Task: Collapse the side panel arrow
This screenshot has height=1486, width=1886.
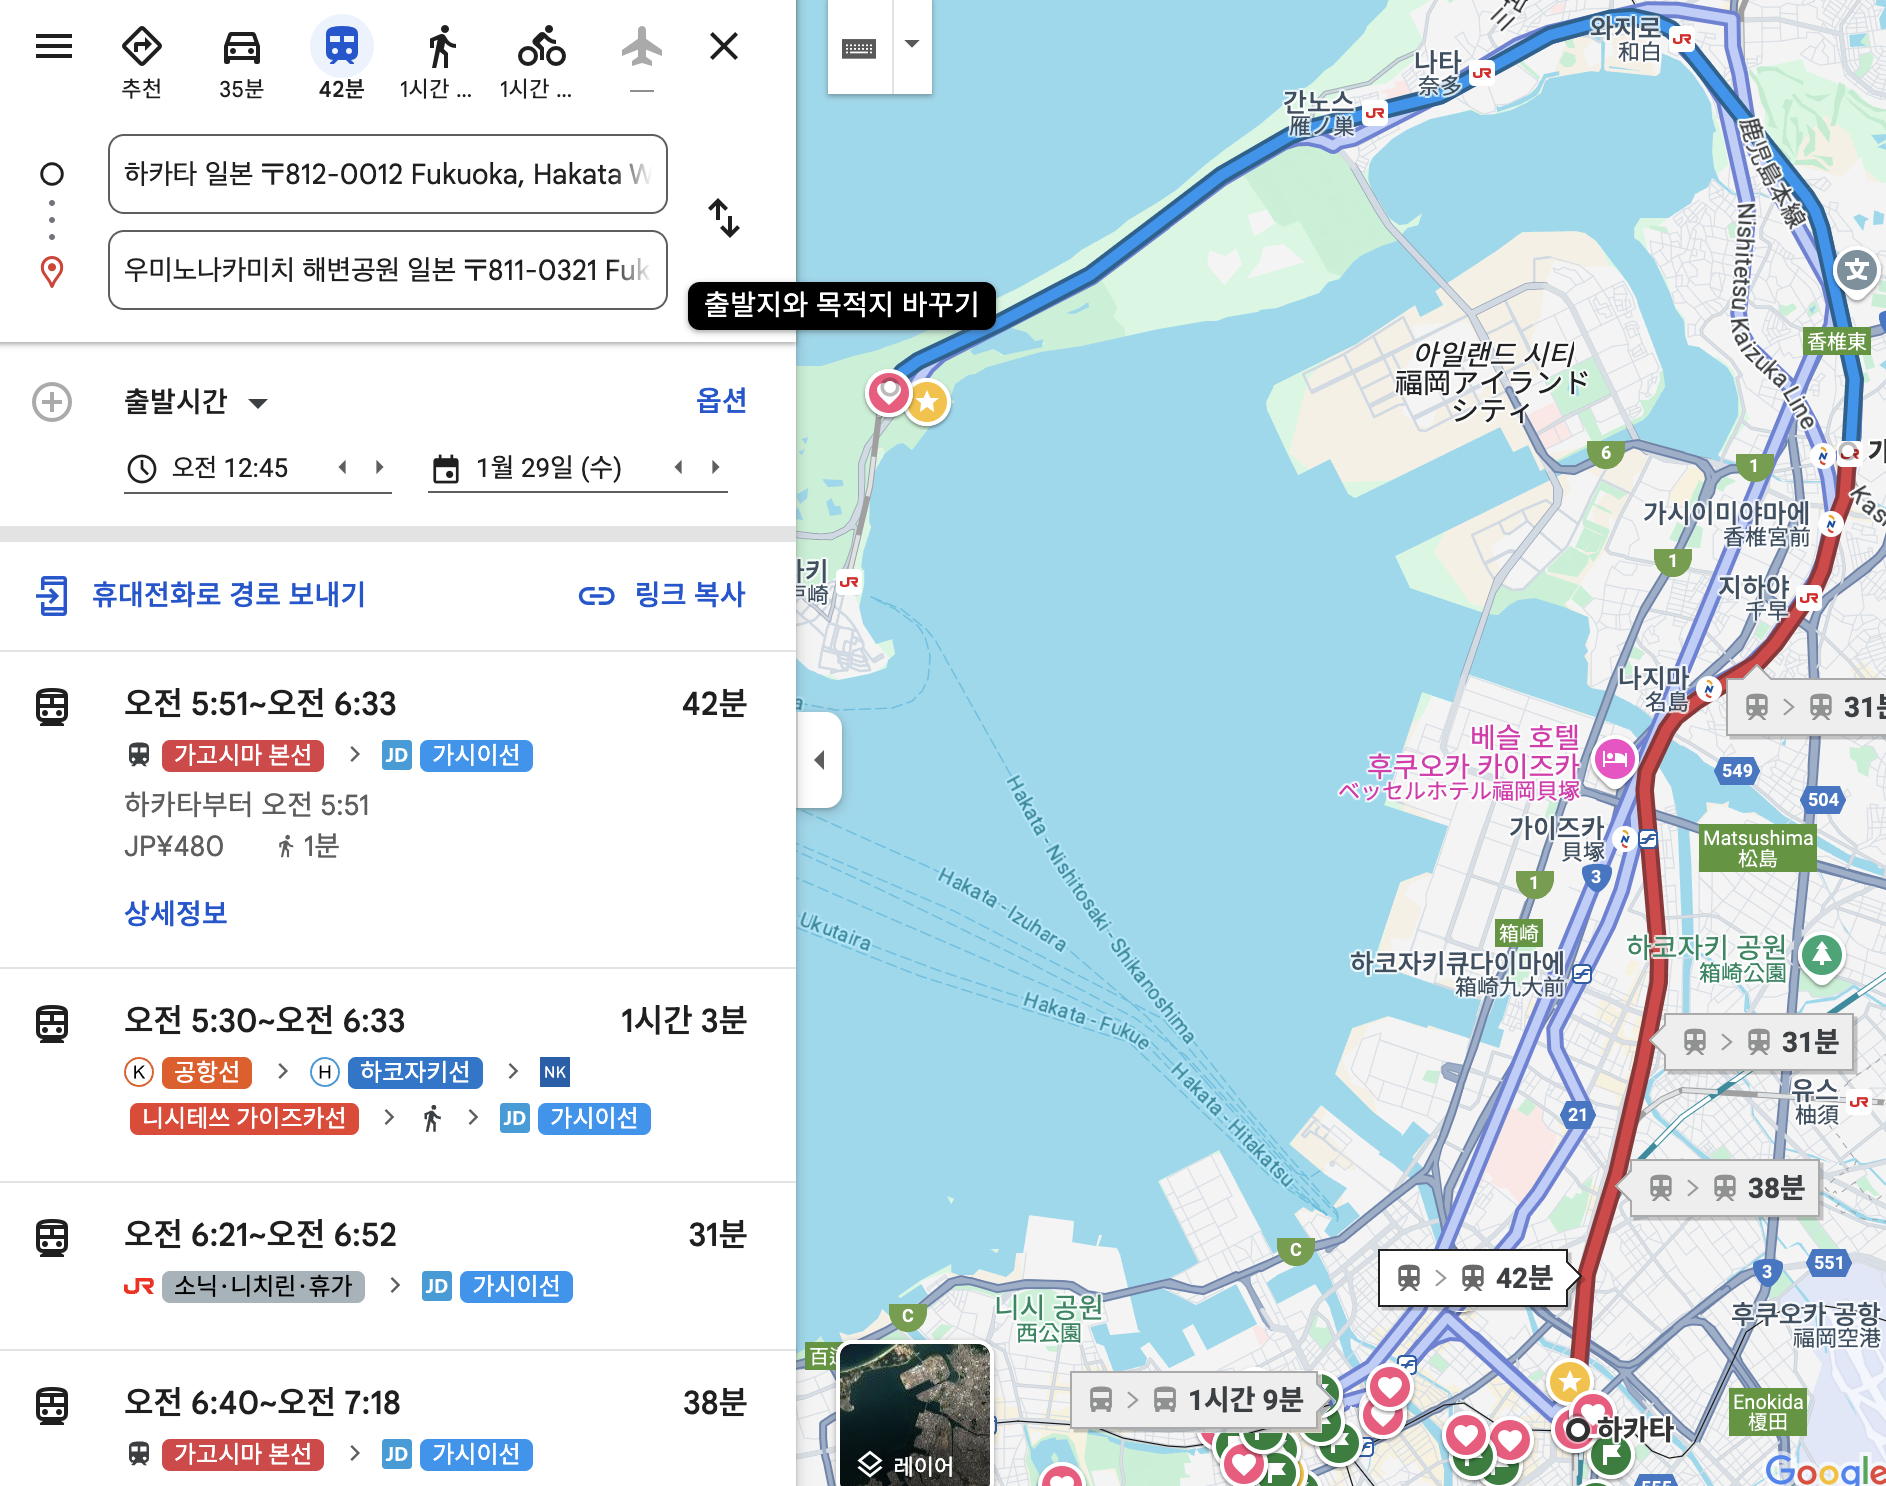Action: click(819, 760)
